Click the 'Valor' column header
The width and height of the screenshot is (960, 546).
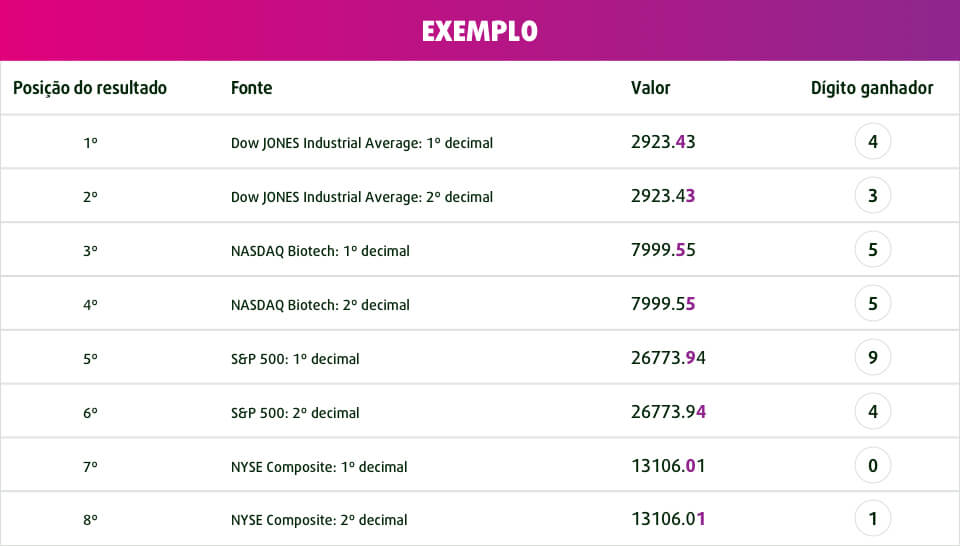point(650,88)
